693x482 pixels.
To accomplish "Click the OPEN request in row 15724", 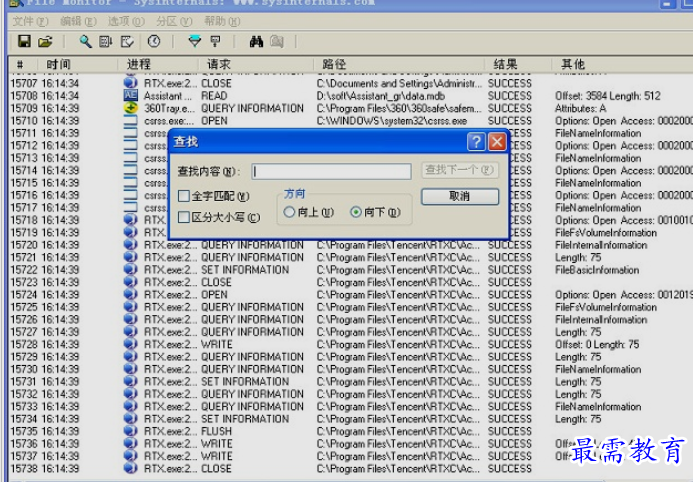I will pos(214,294).
